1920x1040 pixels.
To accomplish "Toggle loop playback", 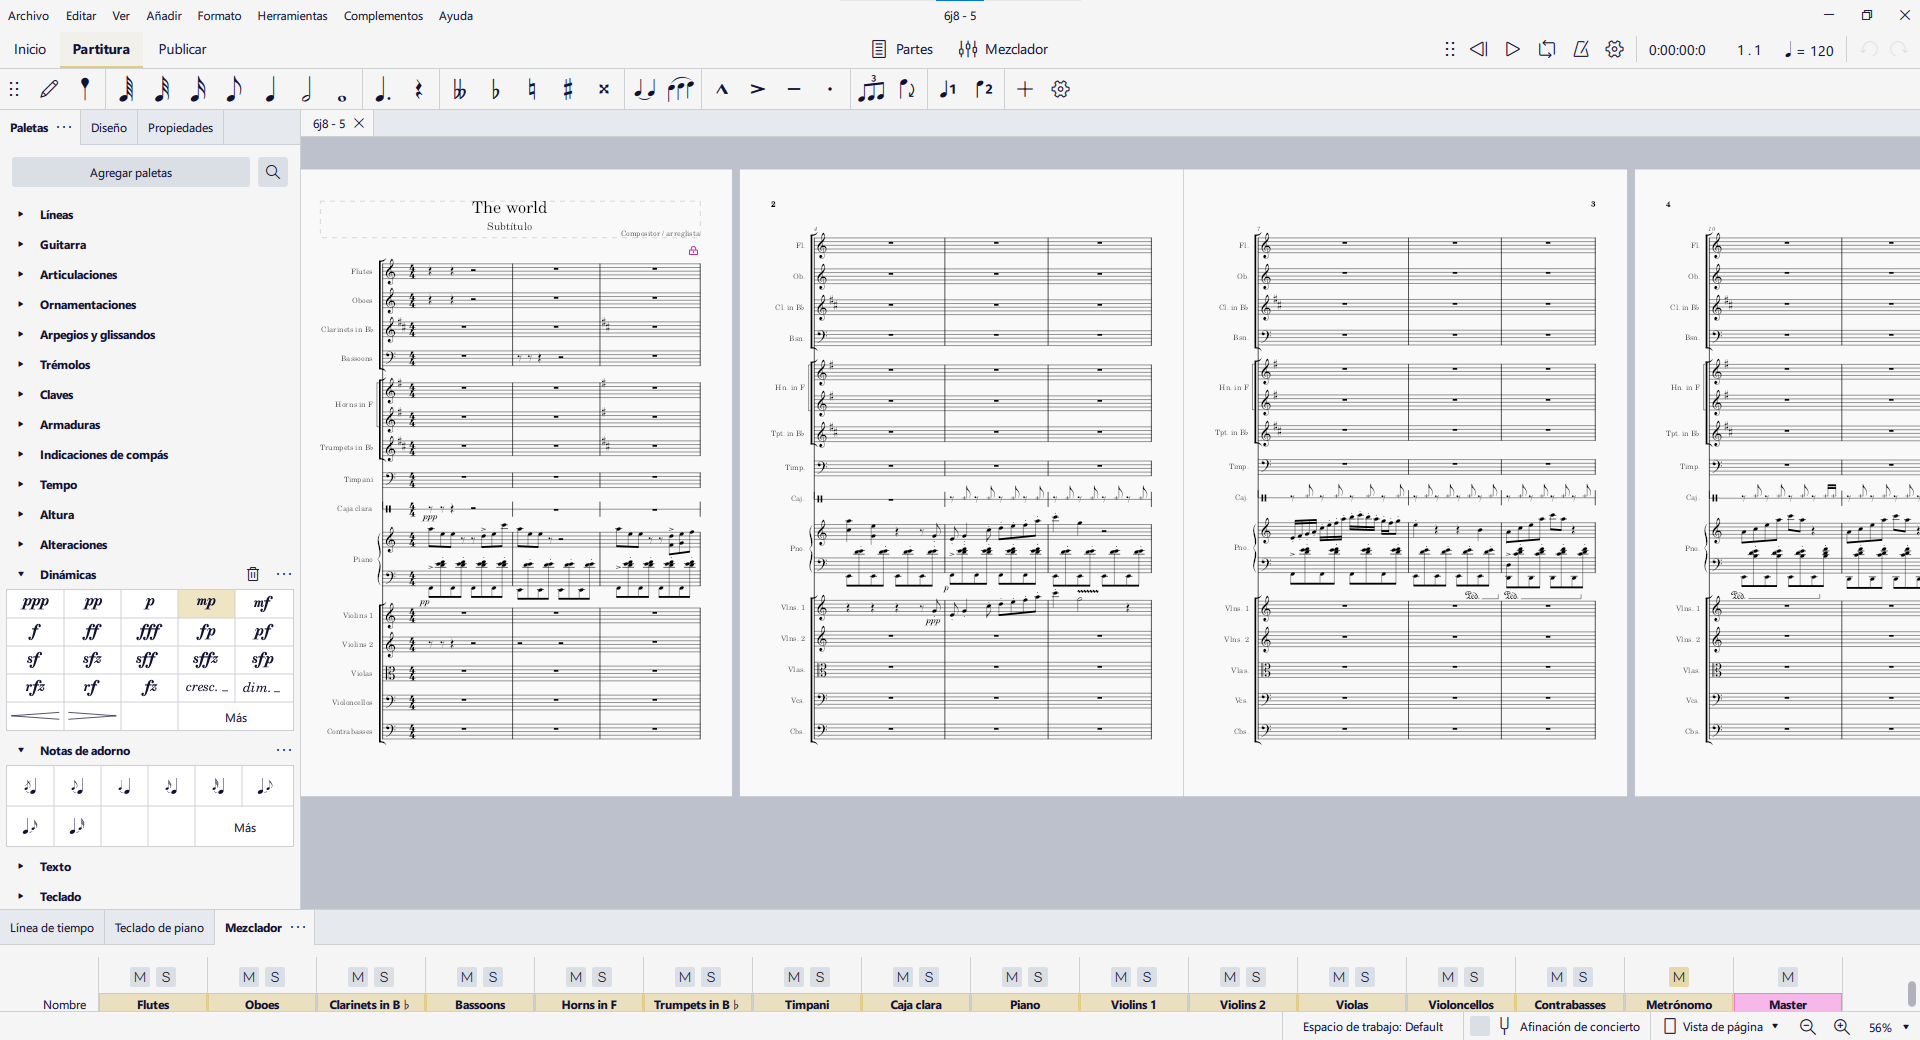I will (x=1547, y=49).
